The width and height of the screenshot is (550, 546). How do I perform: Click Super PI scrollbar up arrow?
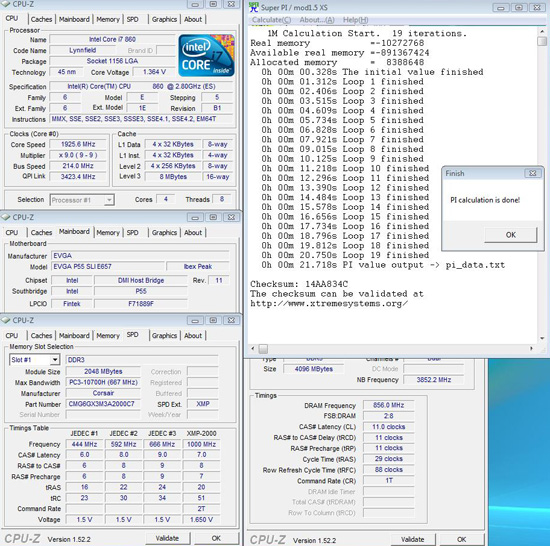542,31
